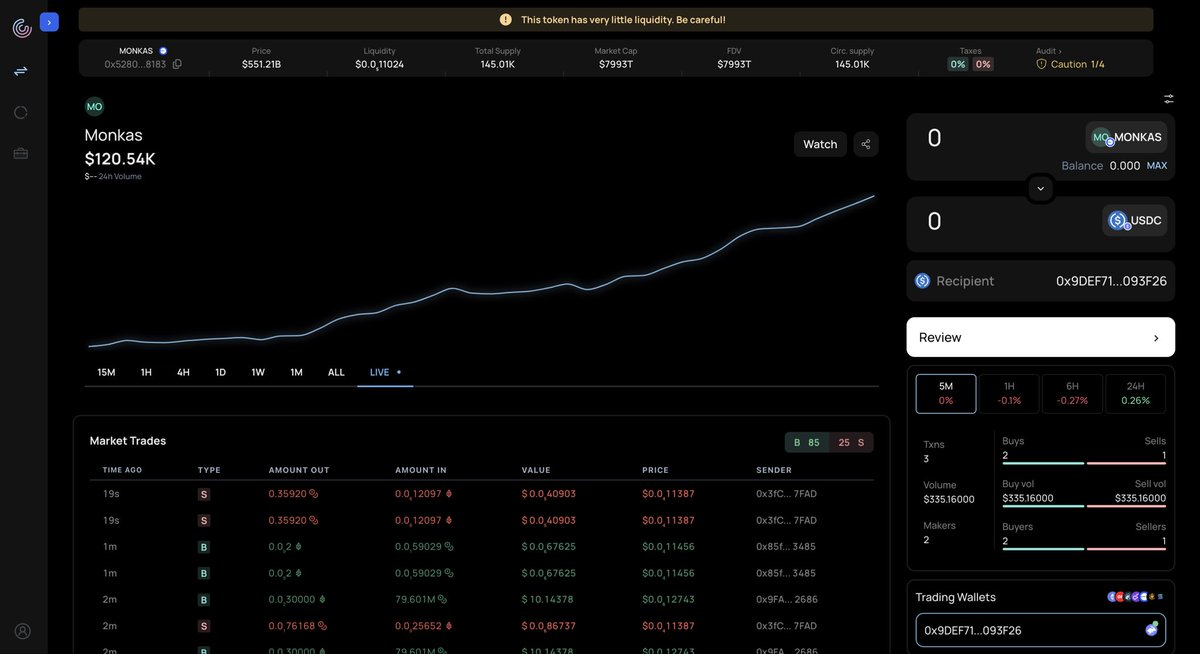Filter market trades by buys B 85
This screenshot has width=1200, height=654.
(x=807, y=442)
